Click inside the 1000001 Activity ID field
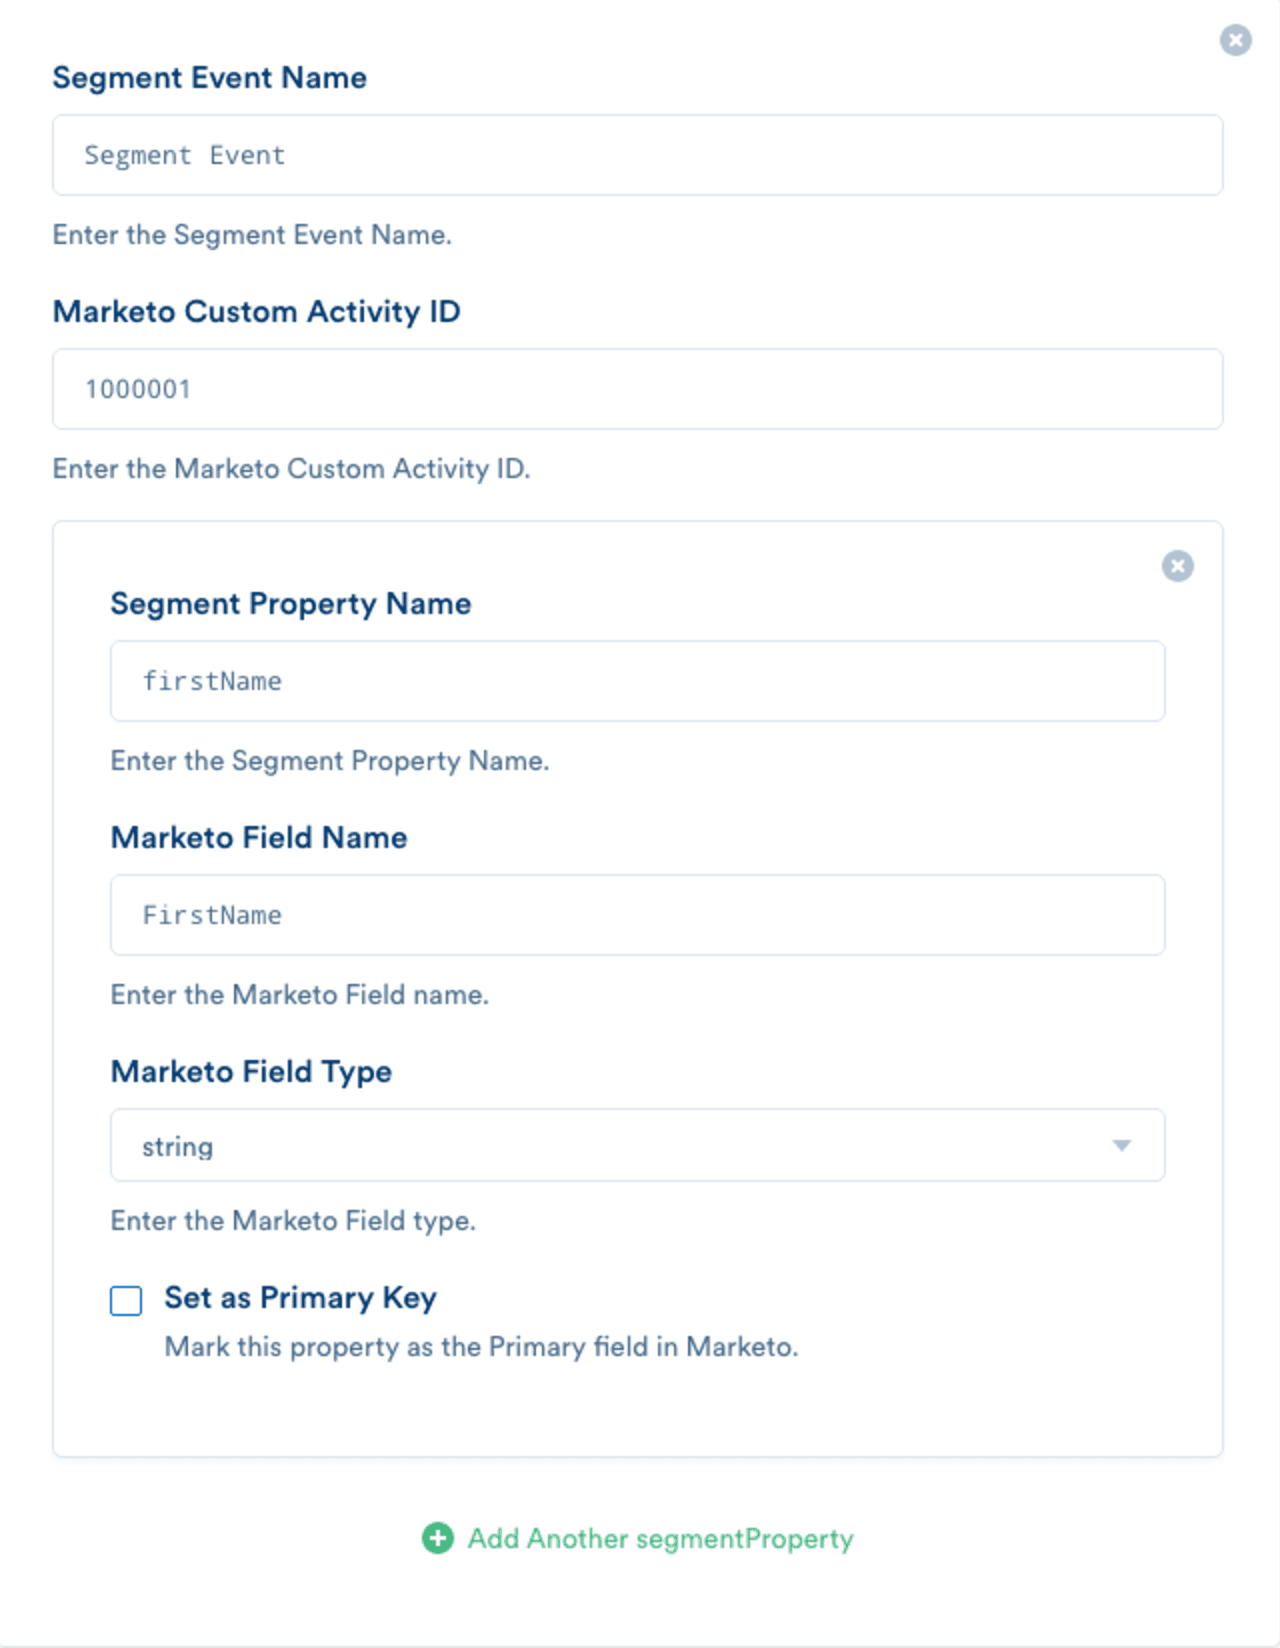Image resolution: width=1280 pixels, height=1648 pixels. [x=637, y=388]
